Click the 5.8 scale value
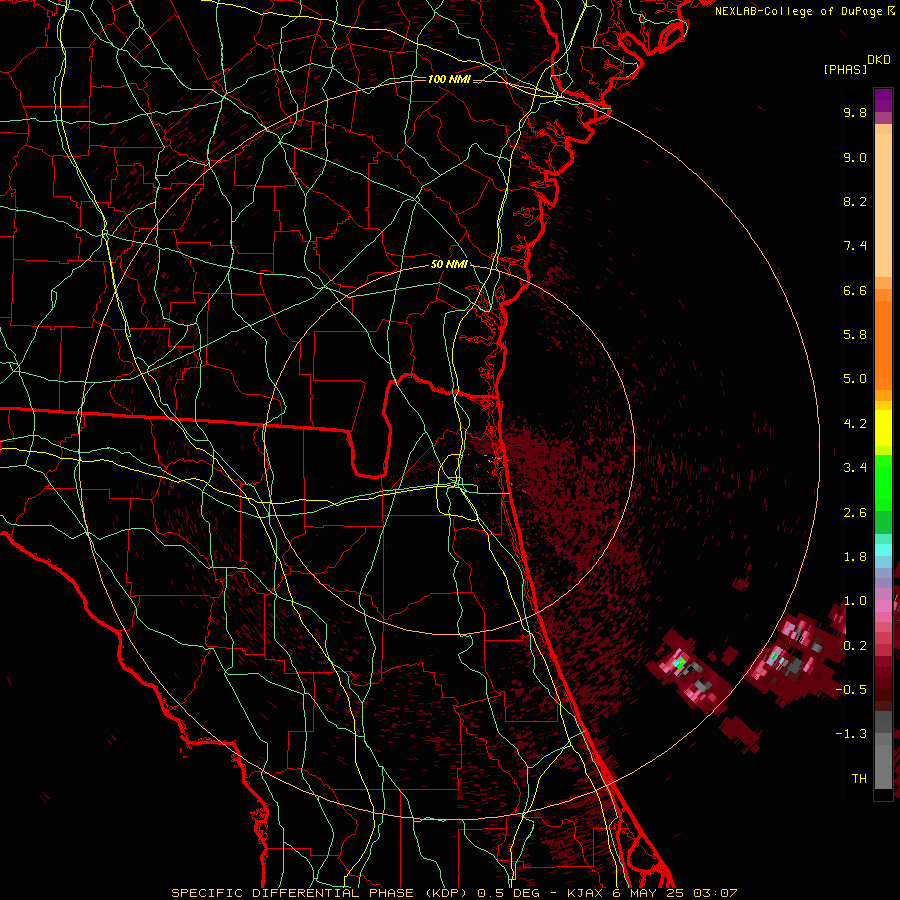The height and width of the screenshot is (900, 900). [855, 335]
